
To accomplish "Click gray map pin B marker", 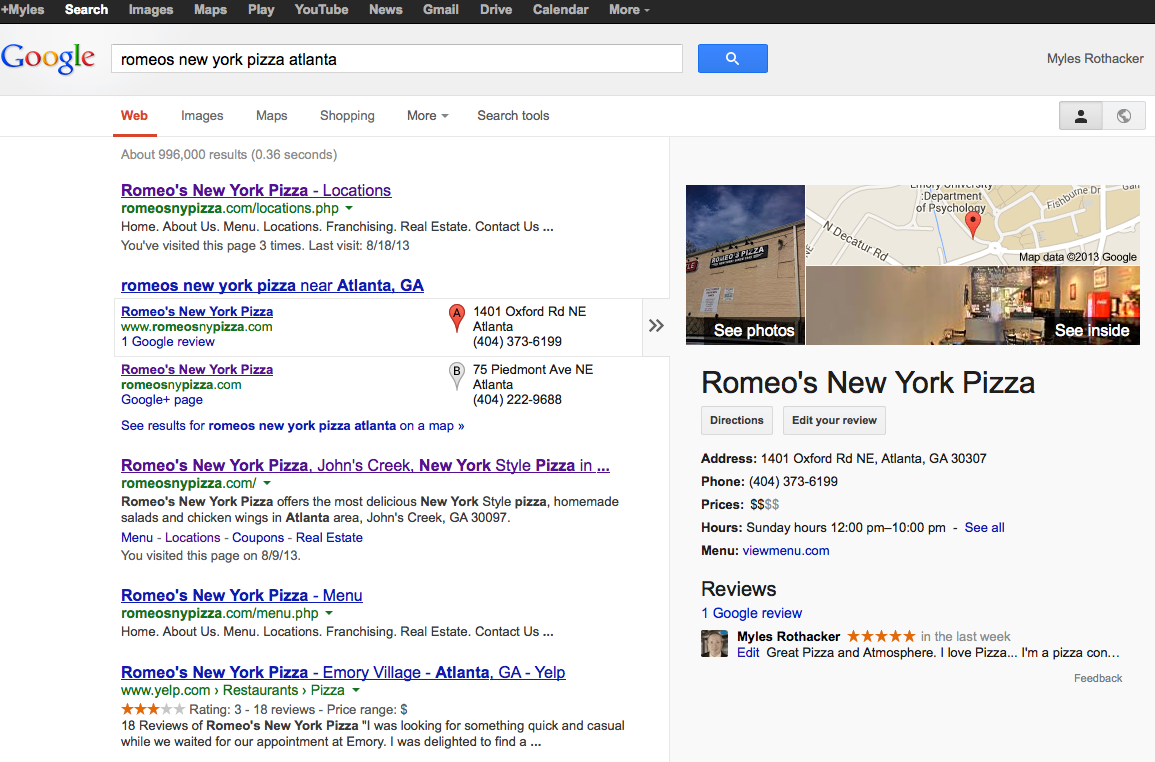I will tap(457, 377).
